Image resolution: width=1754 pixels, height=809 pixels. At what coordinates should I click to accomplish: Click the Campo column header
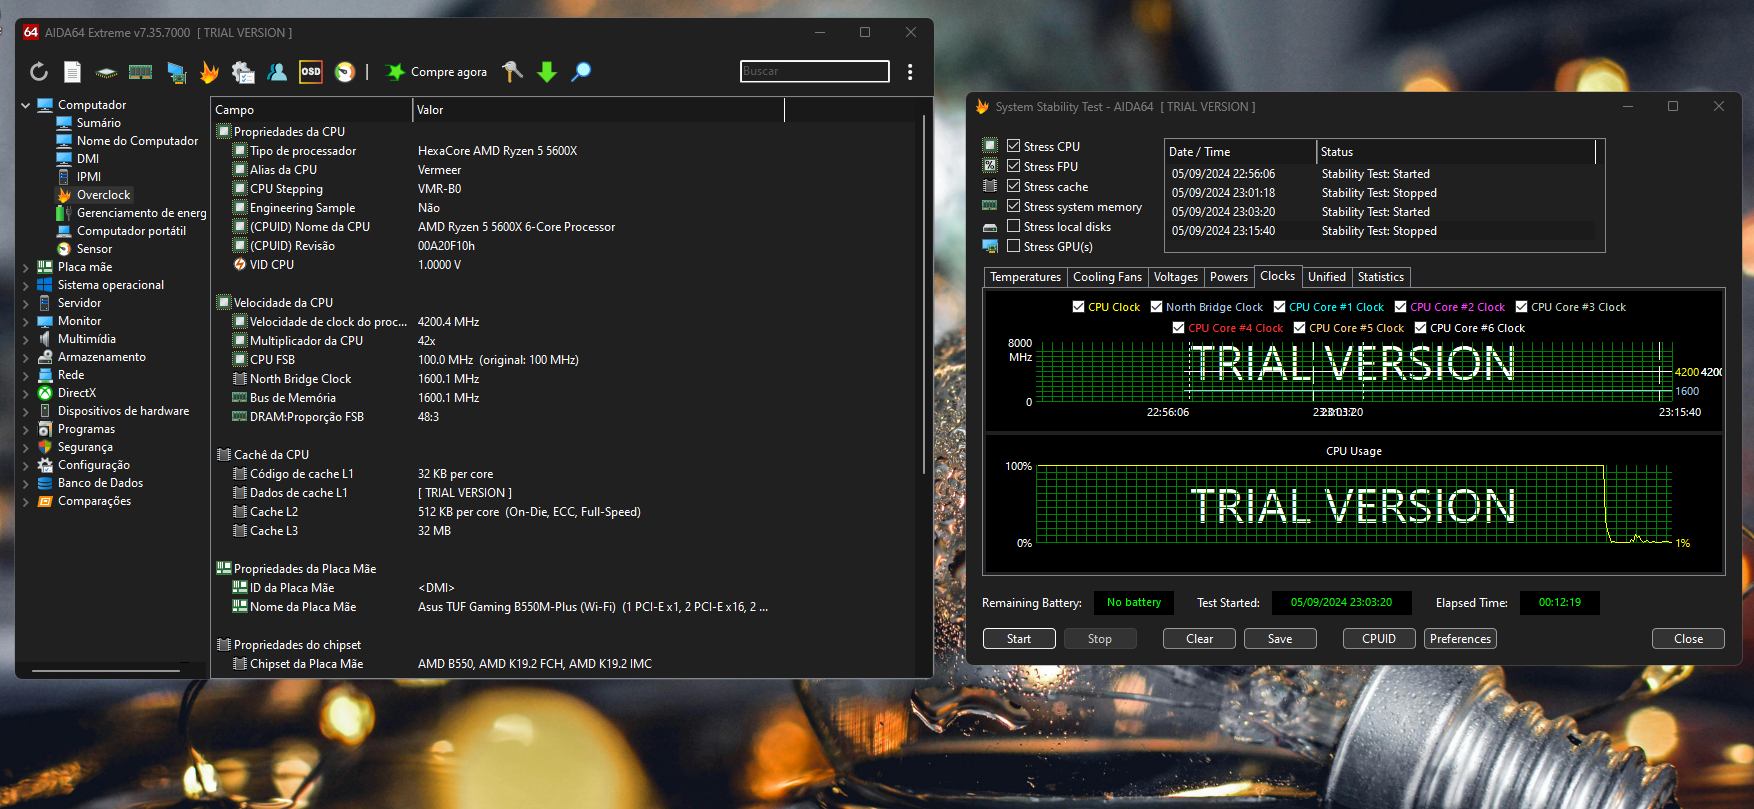pyautogui.click(x=312, y=110)
